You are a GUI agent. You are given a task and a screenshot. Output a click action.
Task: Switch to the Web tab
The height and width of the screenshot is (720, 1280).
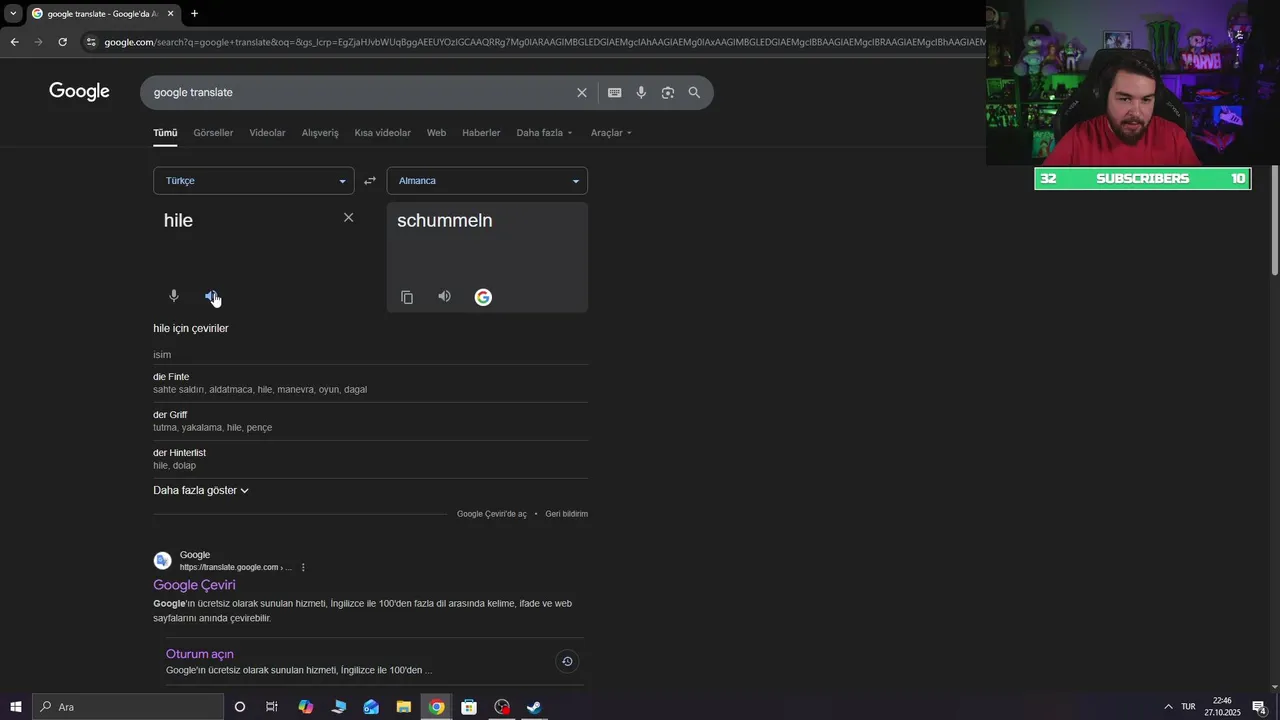436,133
